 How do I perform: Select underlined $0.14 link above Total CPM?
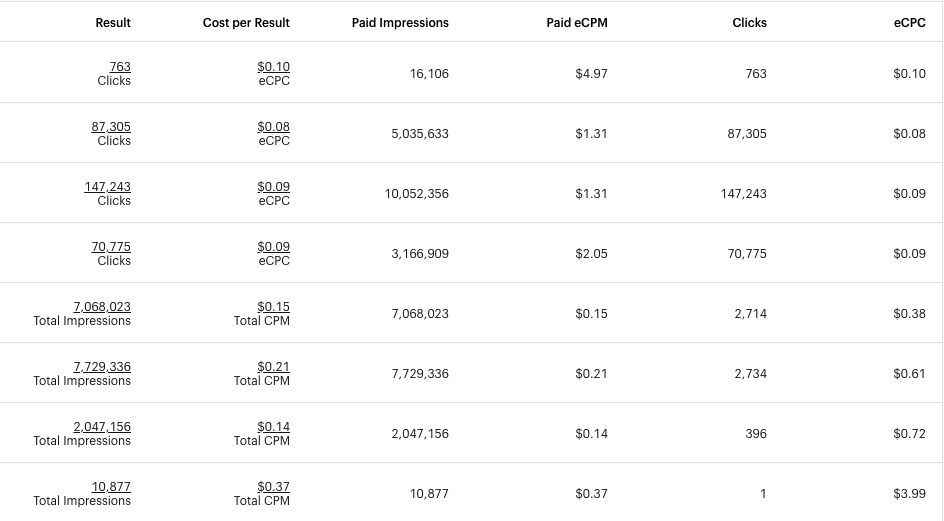[273, 427]
